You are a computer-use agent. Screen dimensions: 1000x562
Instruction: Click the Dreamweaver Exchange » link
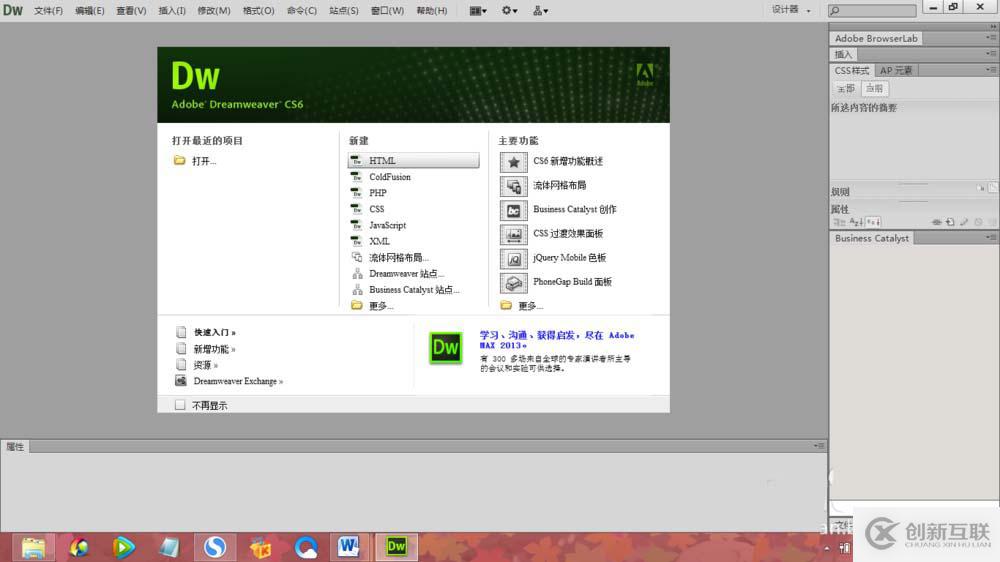[x=238, y=381]
